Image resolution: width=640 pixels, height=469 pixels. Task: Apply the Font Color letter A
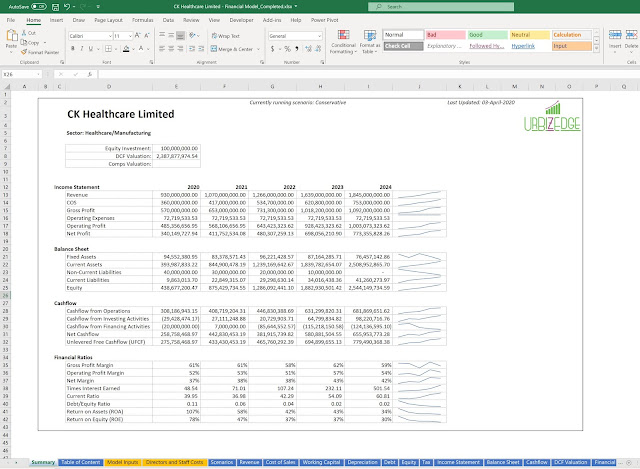pyautogui.click(x=141, y=49)
